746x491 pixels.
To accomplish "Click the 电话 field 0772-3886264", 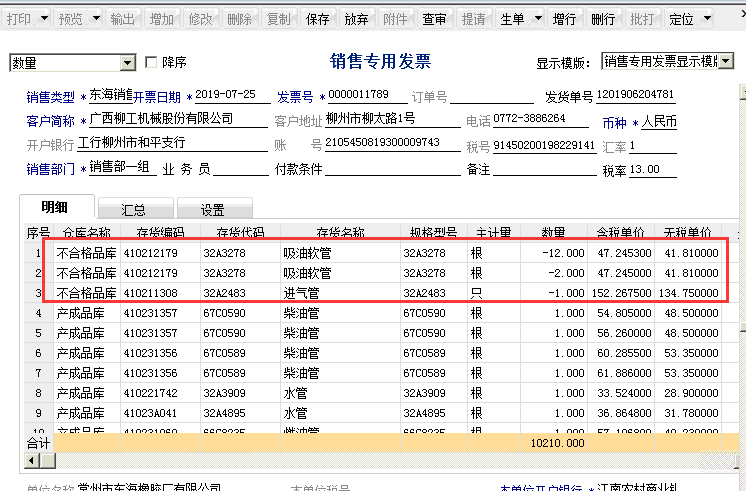I will [x=541, y=119].
